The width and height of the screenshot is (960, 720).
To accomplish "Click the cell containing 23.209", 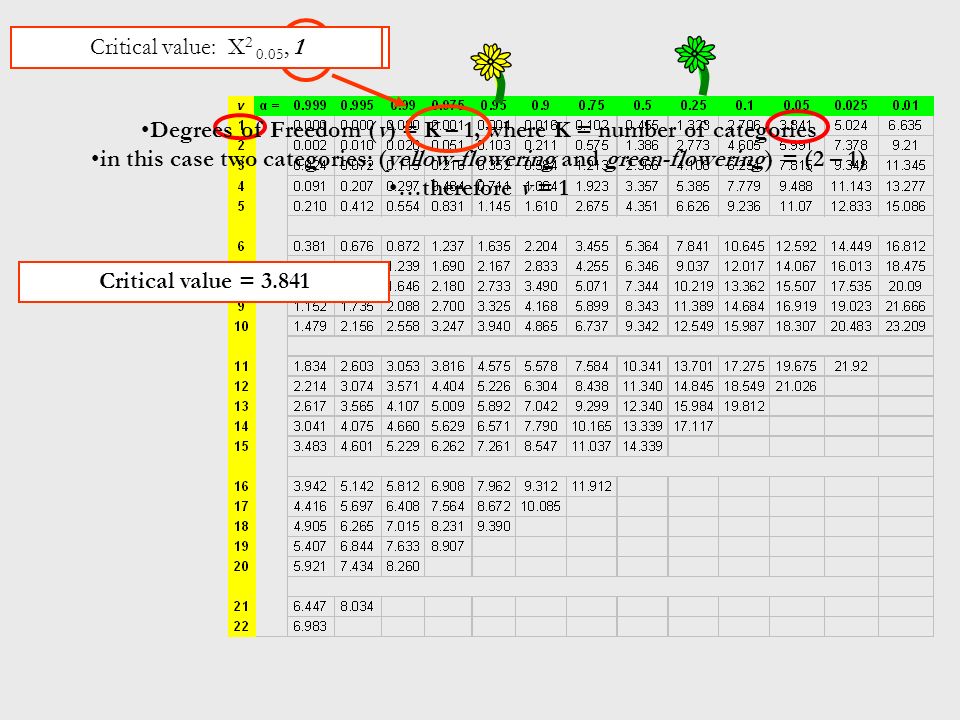I will [905, 326].
